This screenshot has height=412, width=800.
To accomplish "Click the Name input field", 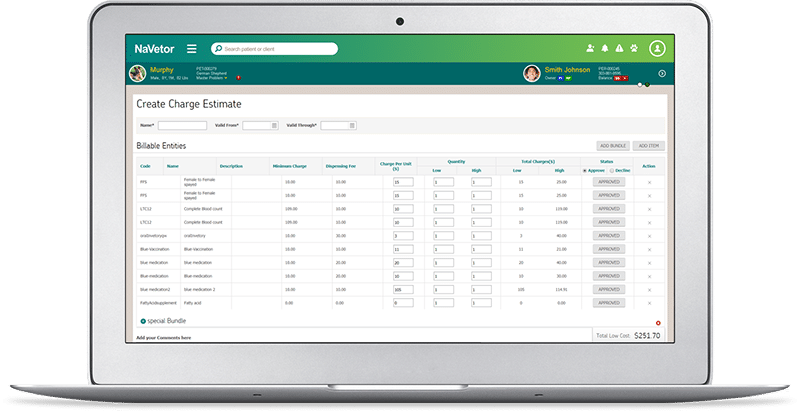I will [182, 125].
